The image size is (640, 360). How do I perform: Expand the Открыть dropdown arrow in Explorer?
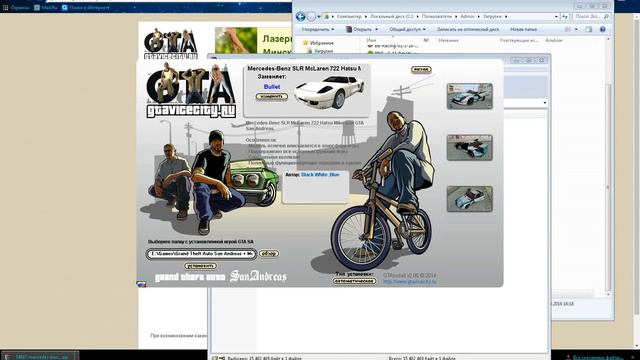(376, 29)
